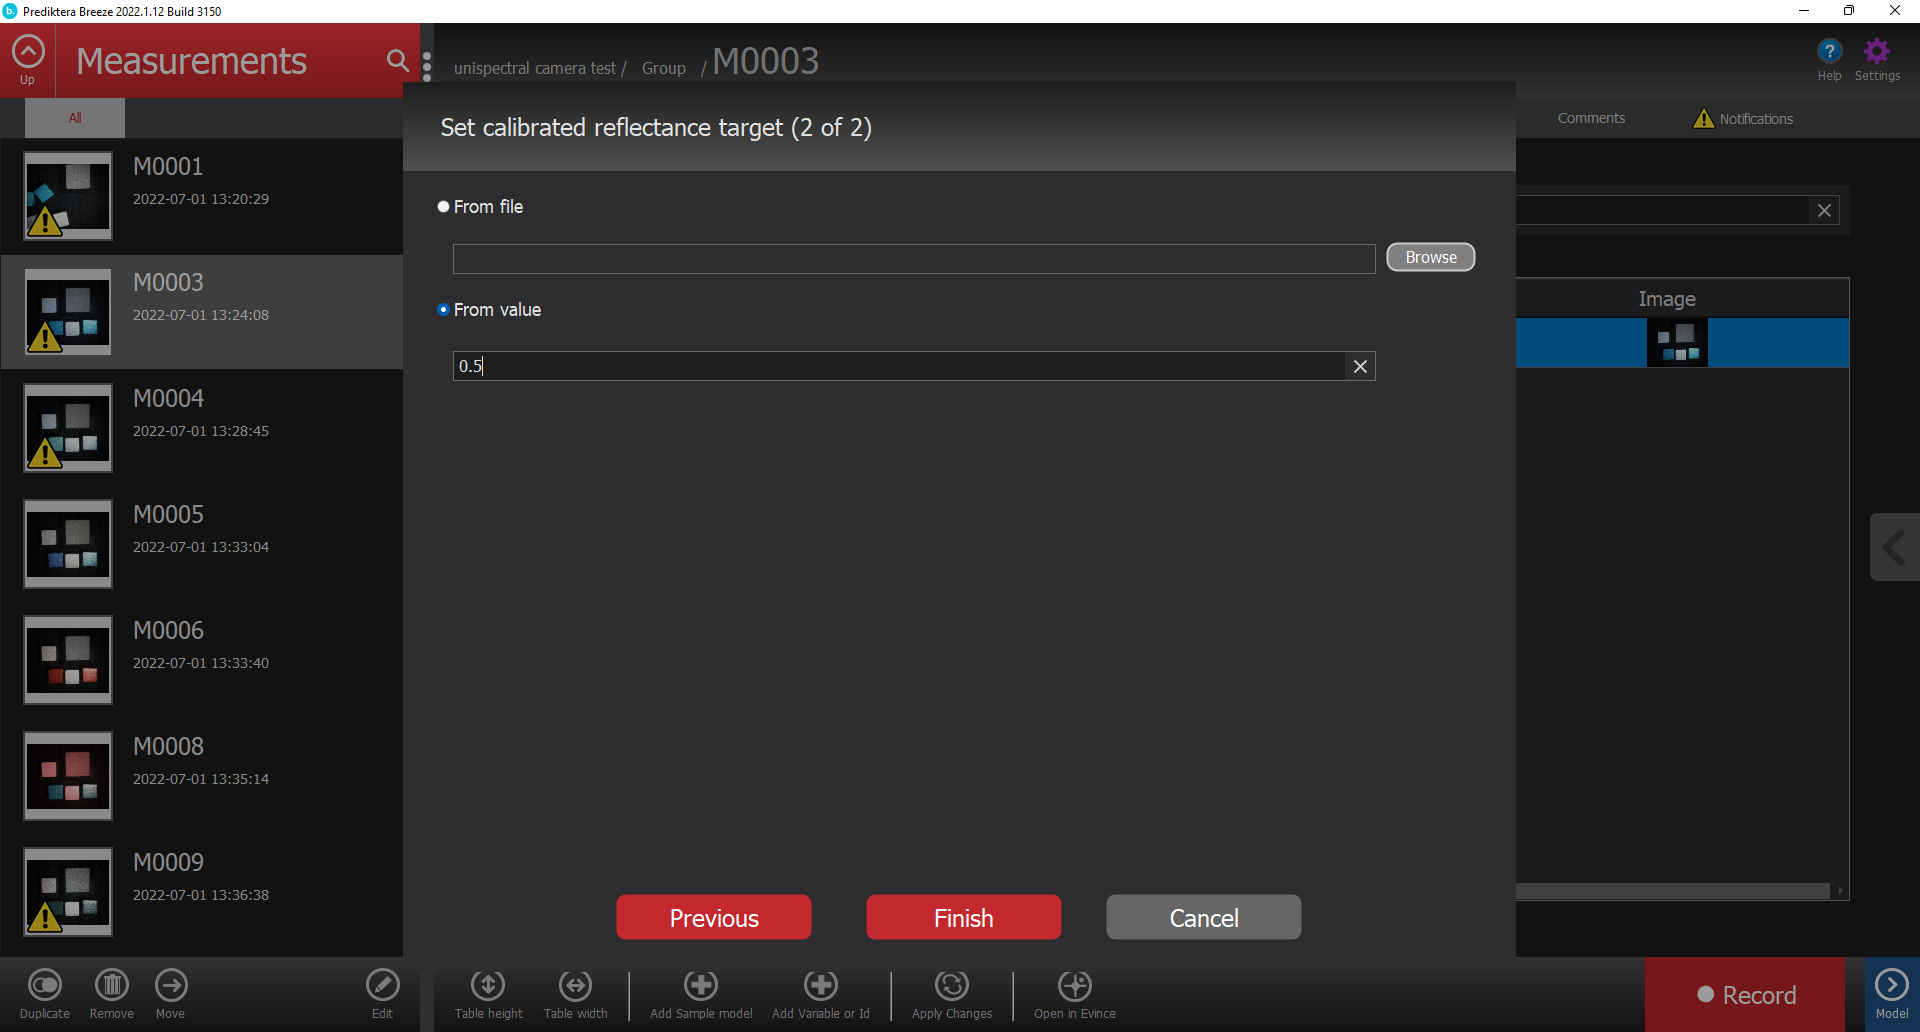The image size is (1920, 1032).
Task: Open the measurements search icon
Action: coord(397,61)
